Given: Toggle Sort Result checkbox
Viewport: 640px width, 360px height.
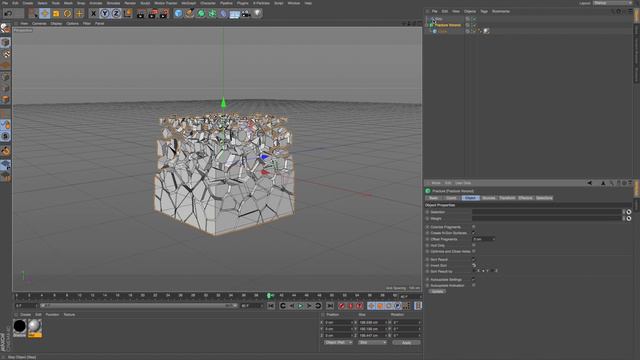Looking at the screenshot, I should tap(473, 259).
